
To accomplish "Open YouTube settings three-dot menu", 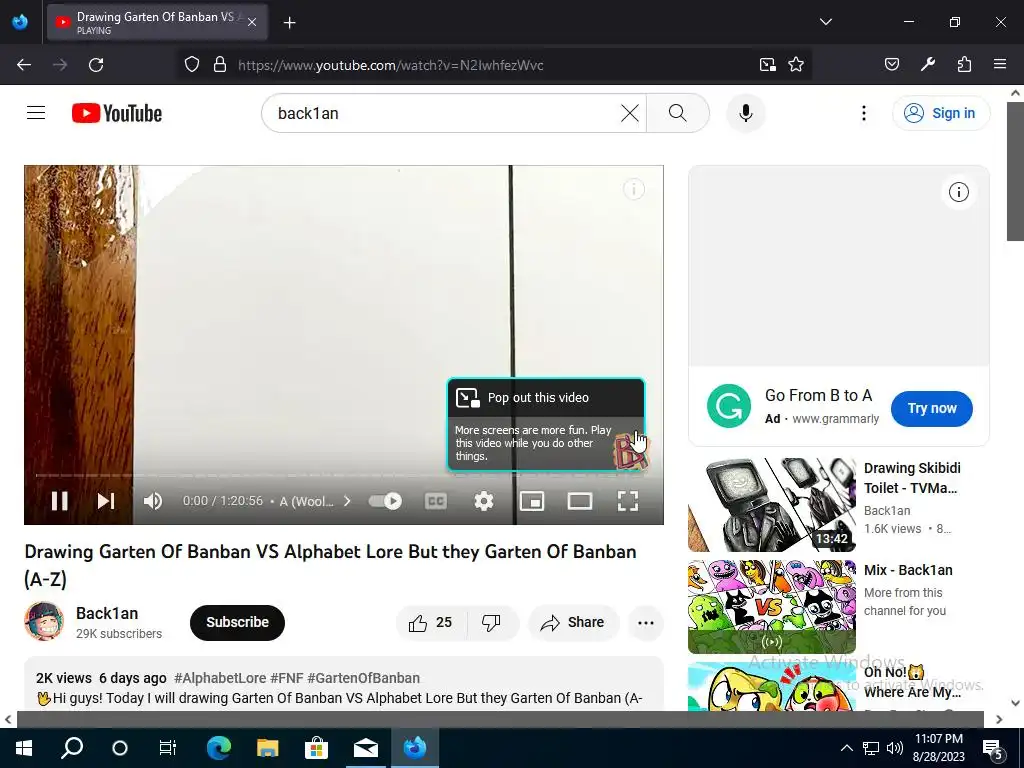I will point(864,113).
